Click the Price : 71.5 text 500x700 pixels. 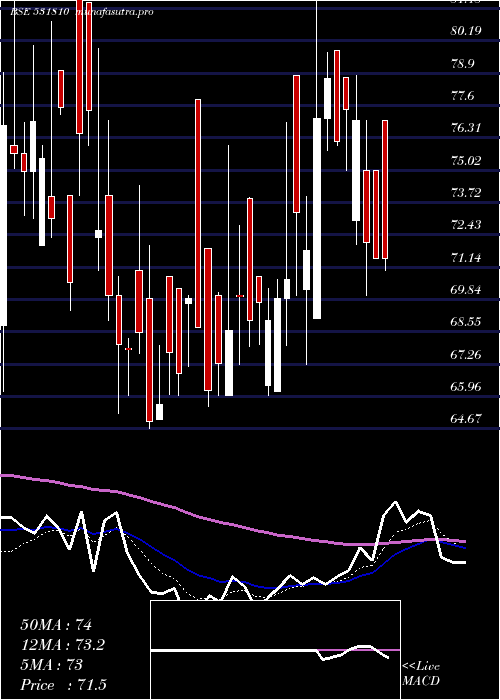coord(63,684)
